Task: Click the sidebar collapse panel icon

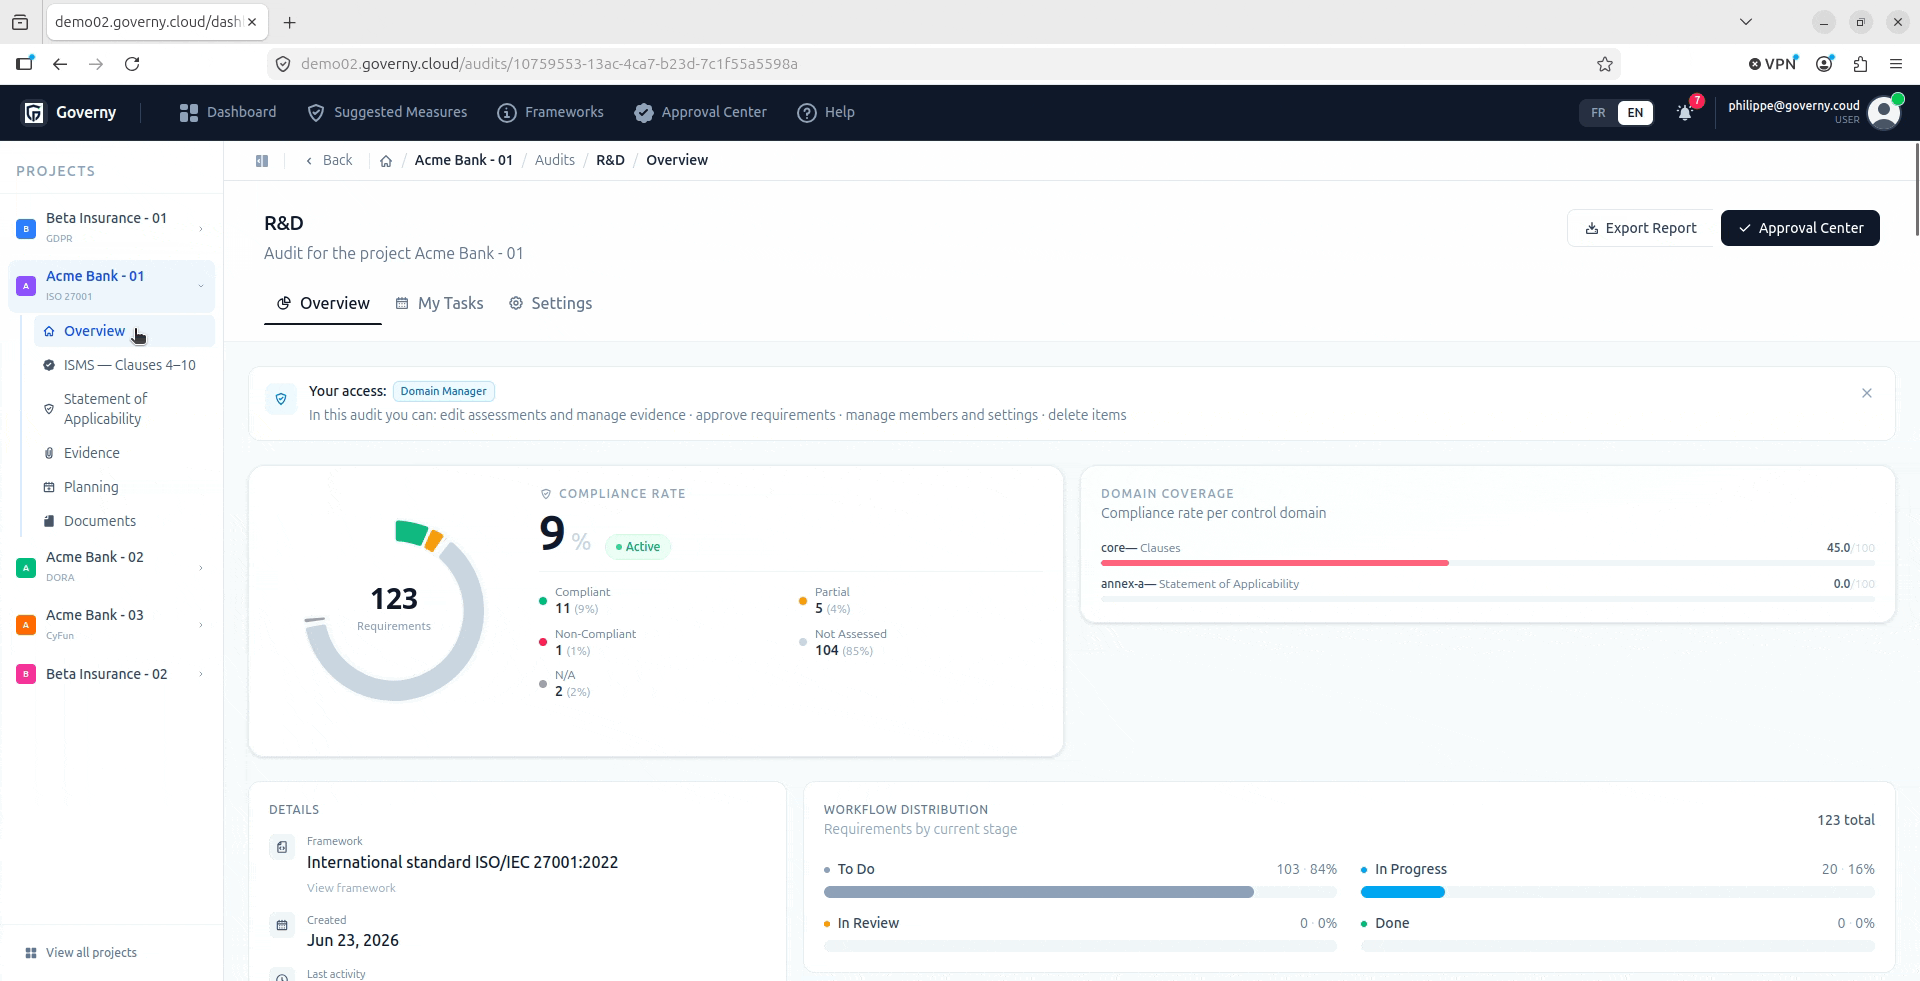Action: point(262,160)
